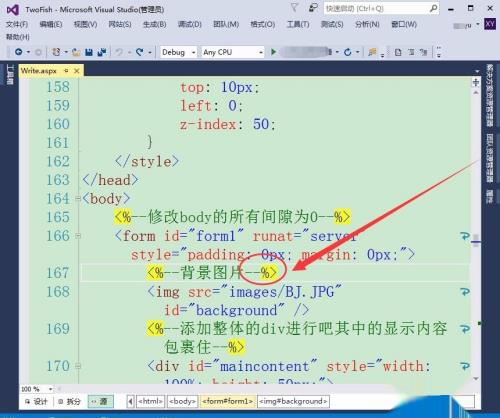Click the browser refresh icon in toolbar
Image resolution: width=500 pixels, height=418 pixels.
pos(348,52)
